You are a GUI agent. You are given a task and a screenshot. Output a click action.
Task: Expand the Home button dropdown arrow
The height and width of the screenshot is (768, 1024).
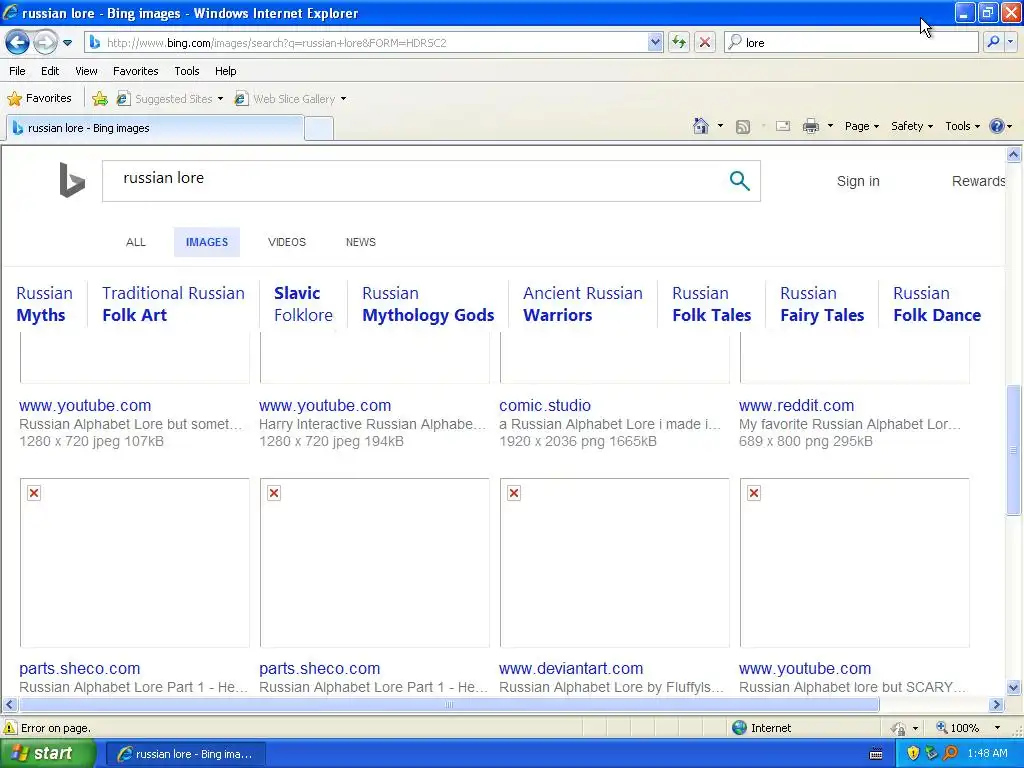click(720, 126)
